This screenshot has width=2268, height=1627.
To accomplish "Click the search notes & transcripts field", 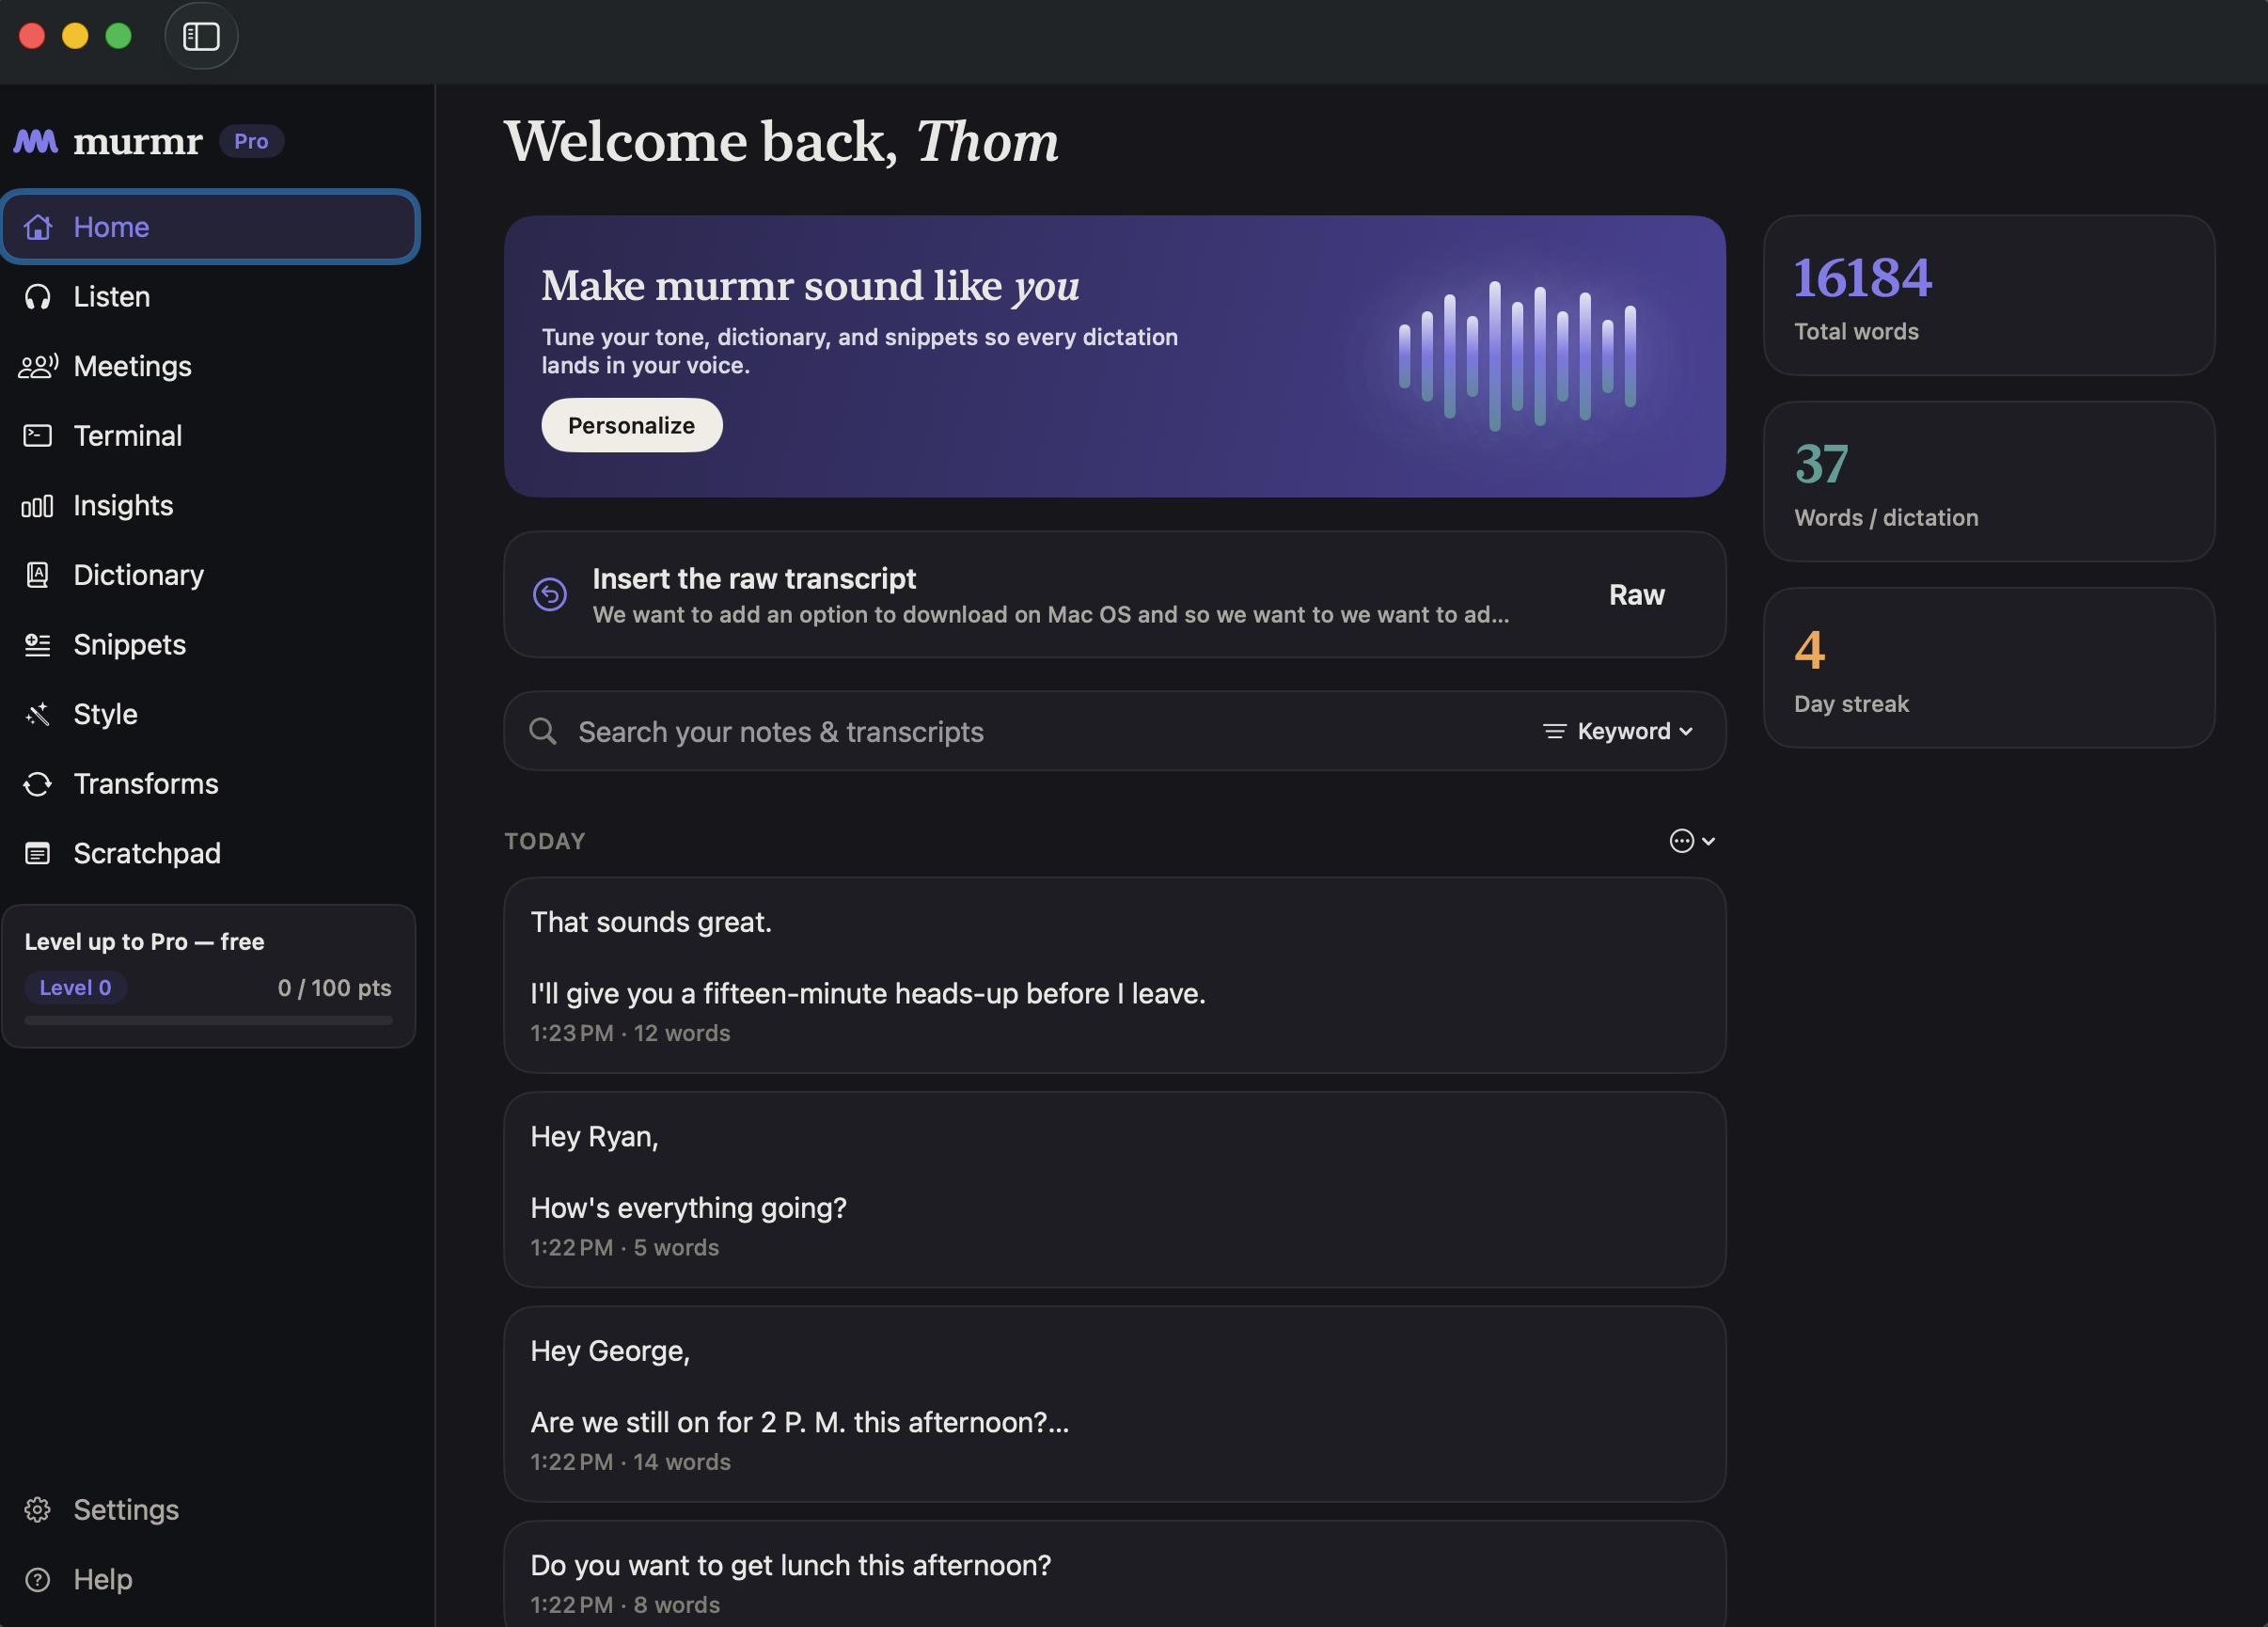I will [1114, 731].
